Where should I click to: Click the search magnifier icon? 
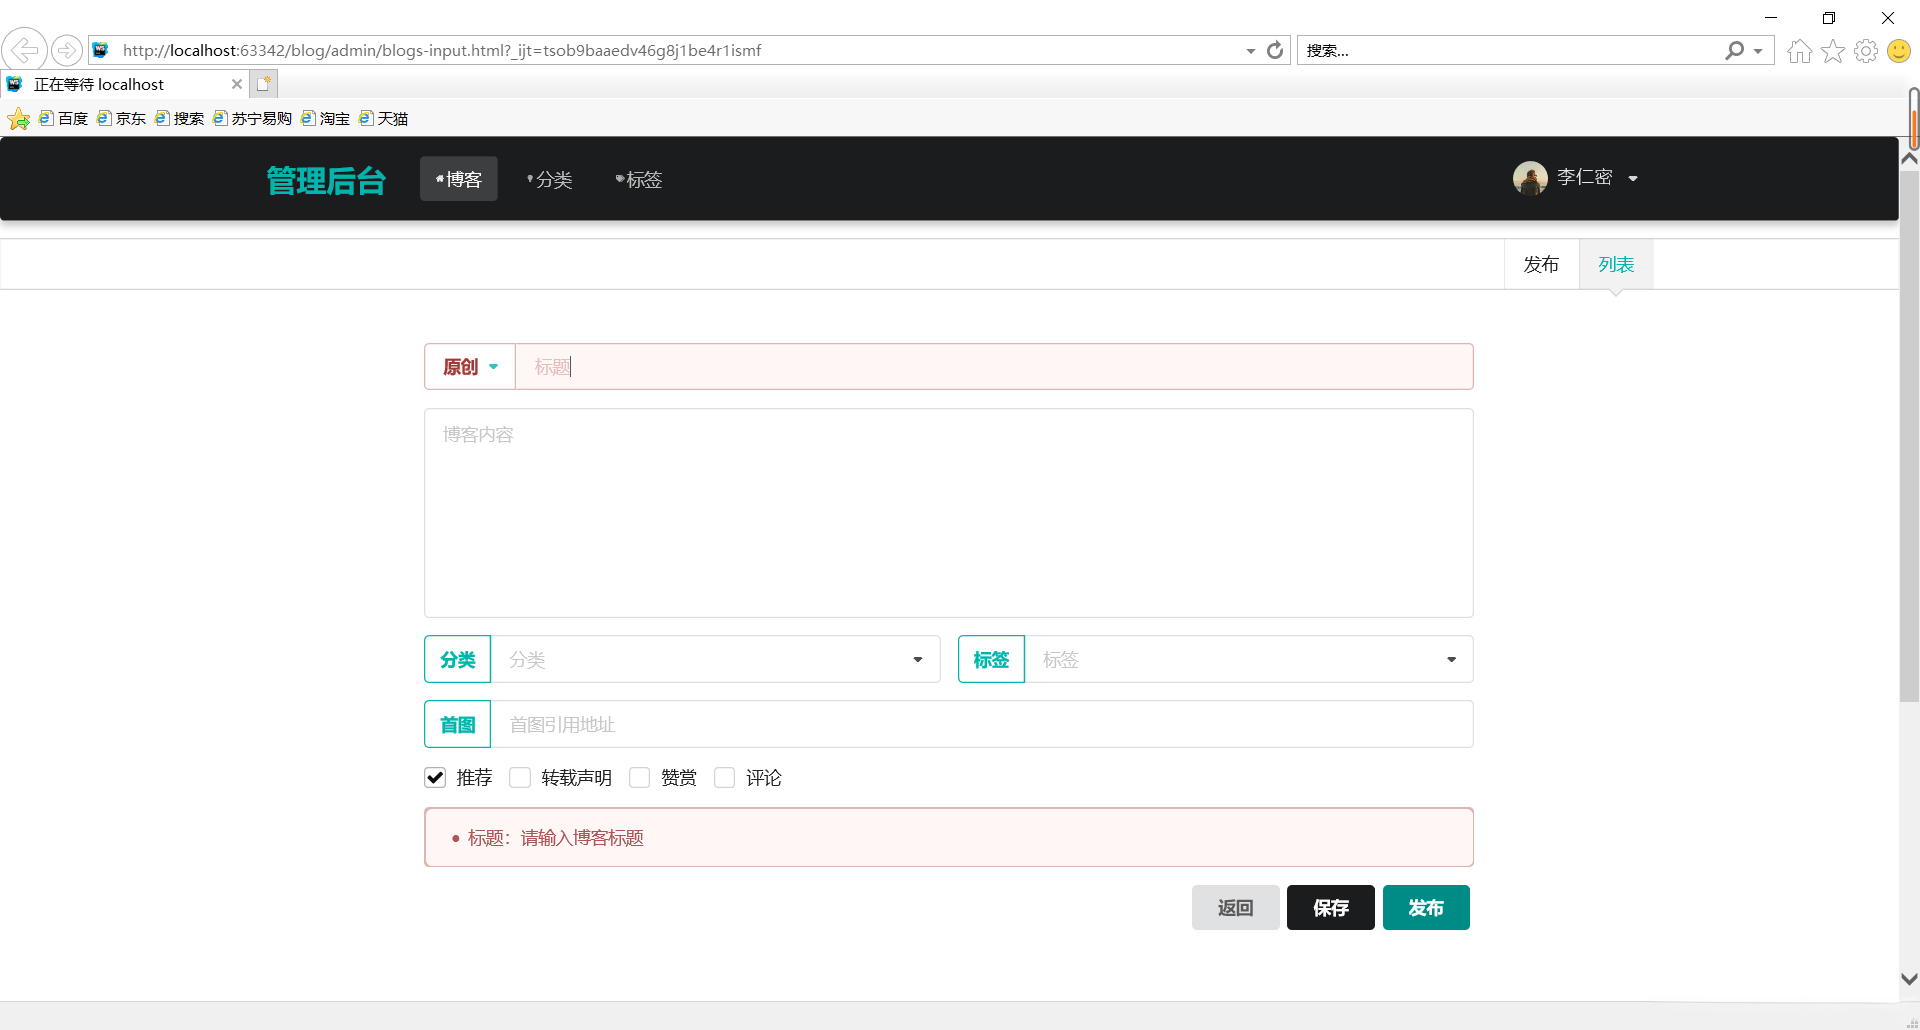pos(1735,50)
